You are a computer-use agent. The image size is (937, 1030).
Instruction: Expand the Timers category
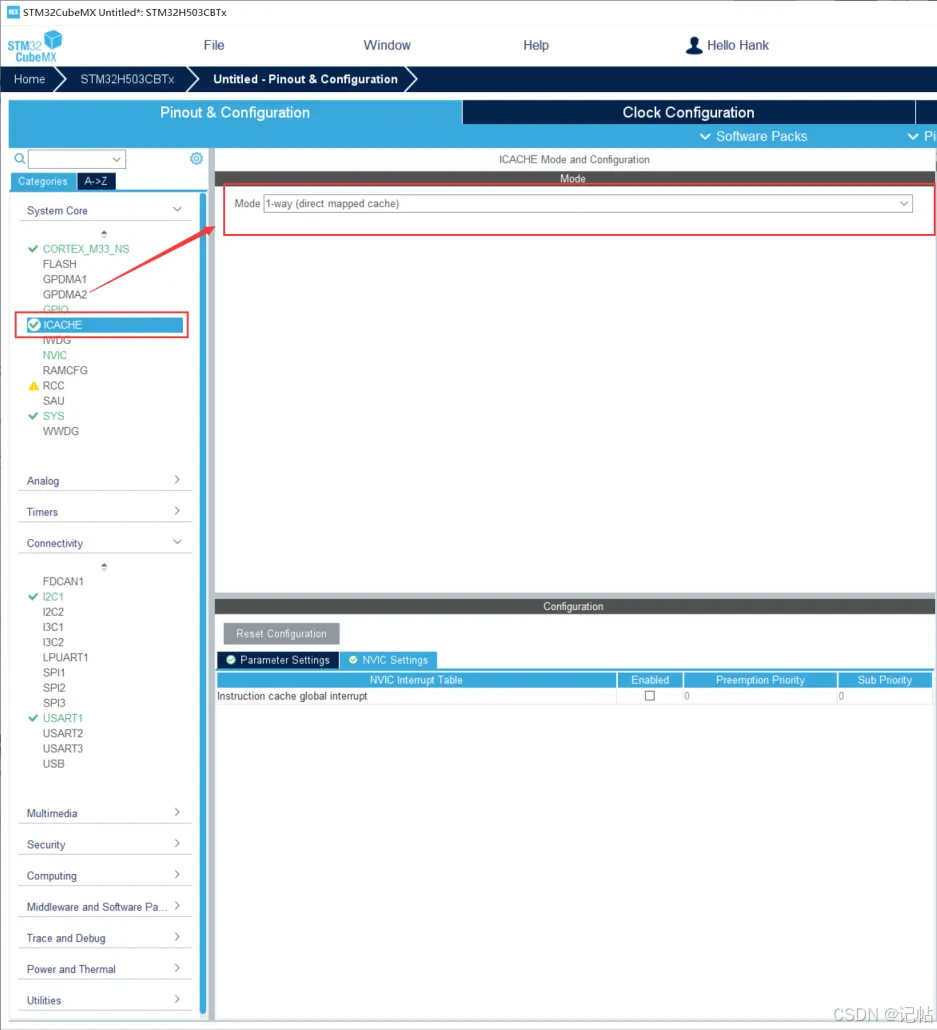click(104, 512)
